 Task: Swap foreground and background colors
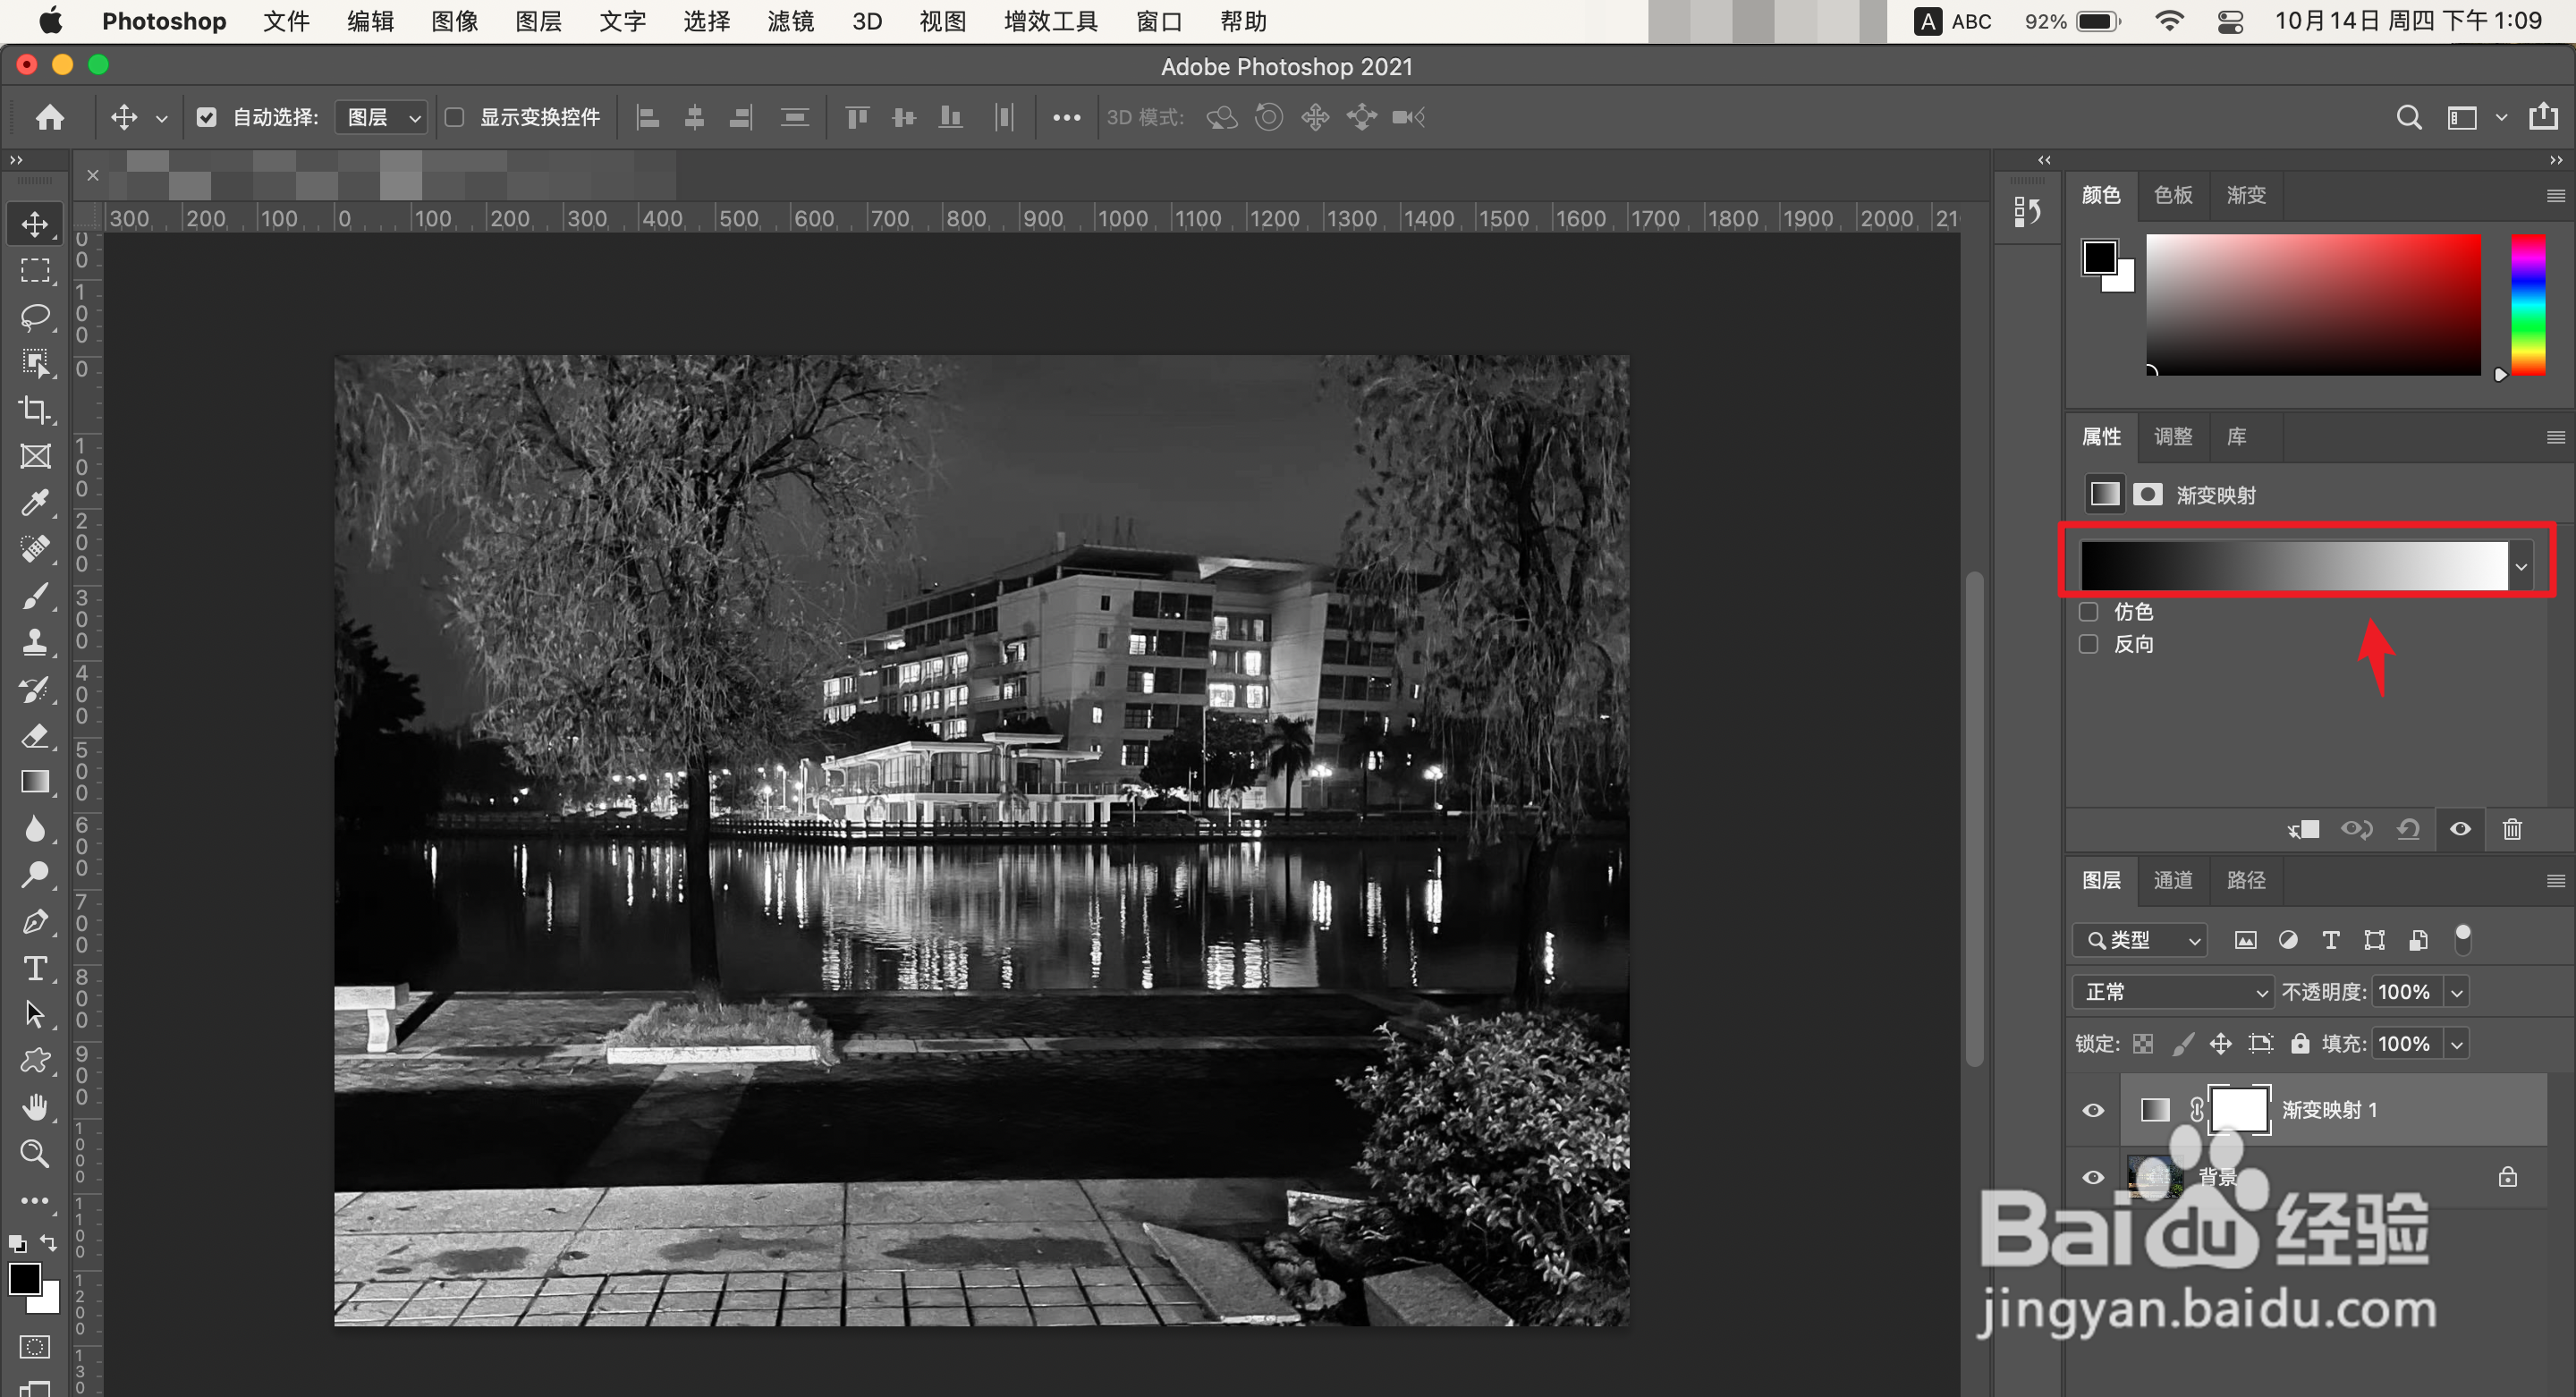tap(48, 1243)
